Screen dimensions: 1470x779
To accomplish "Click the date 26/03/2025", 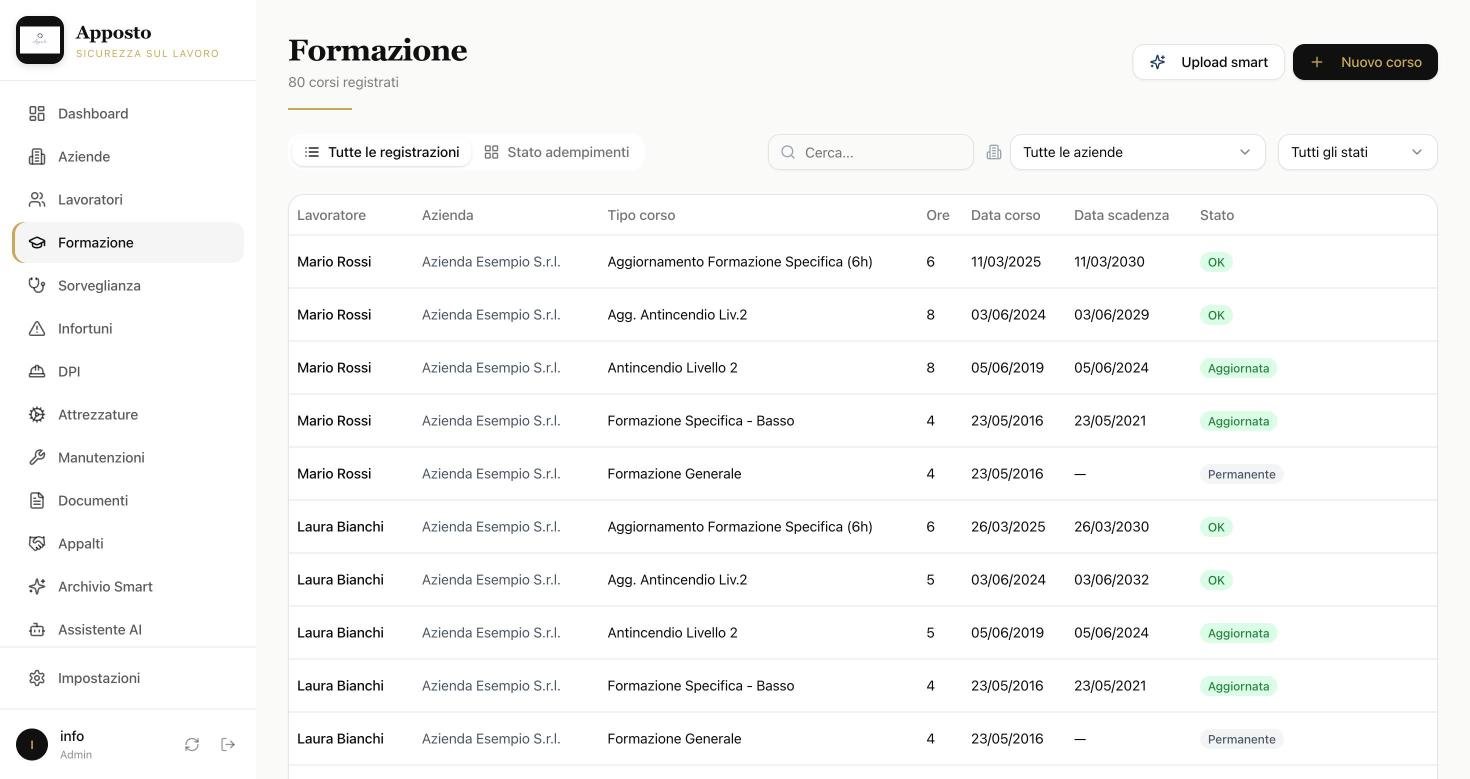I will (1008, 527).
